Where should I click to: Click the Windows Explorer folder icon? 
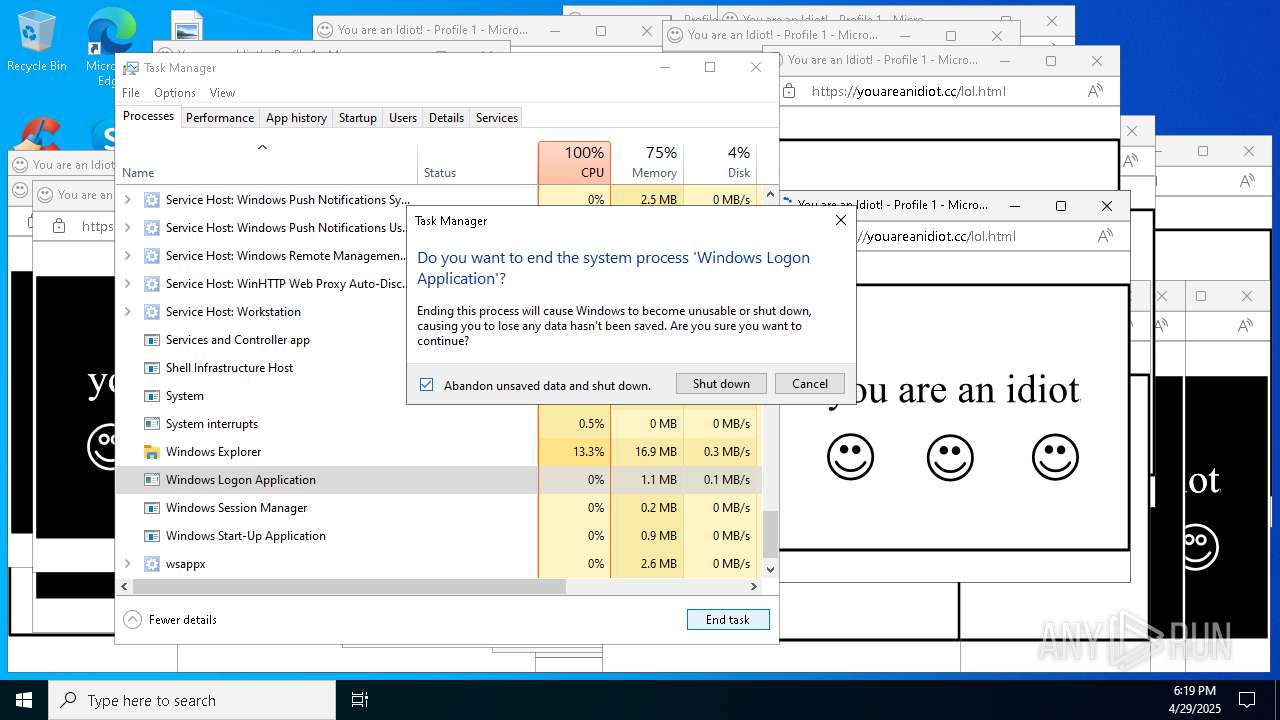click(x=152, y=452)
